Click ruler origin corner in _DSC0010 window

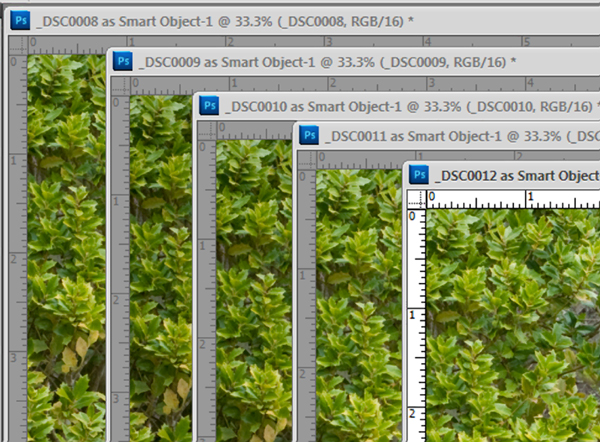(207, 130)
